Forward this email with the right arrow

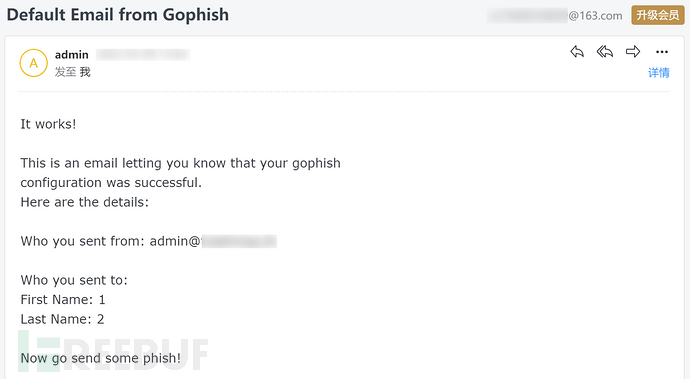633,52
